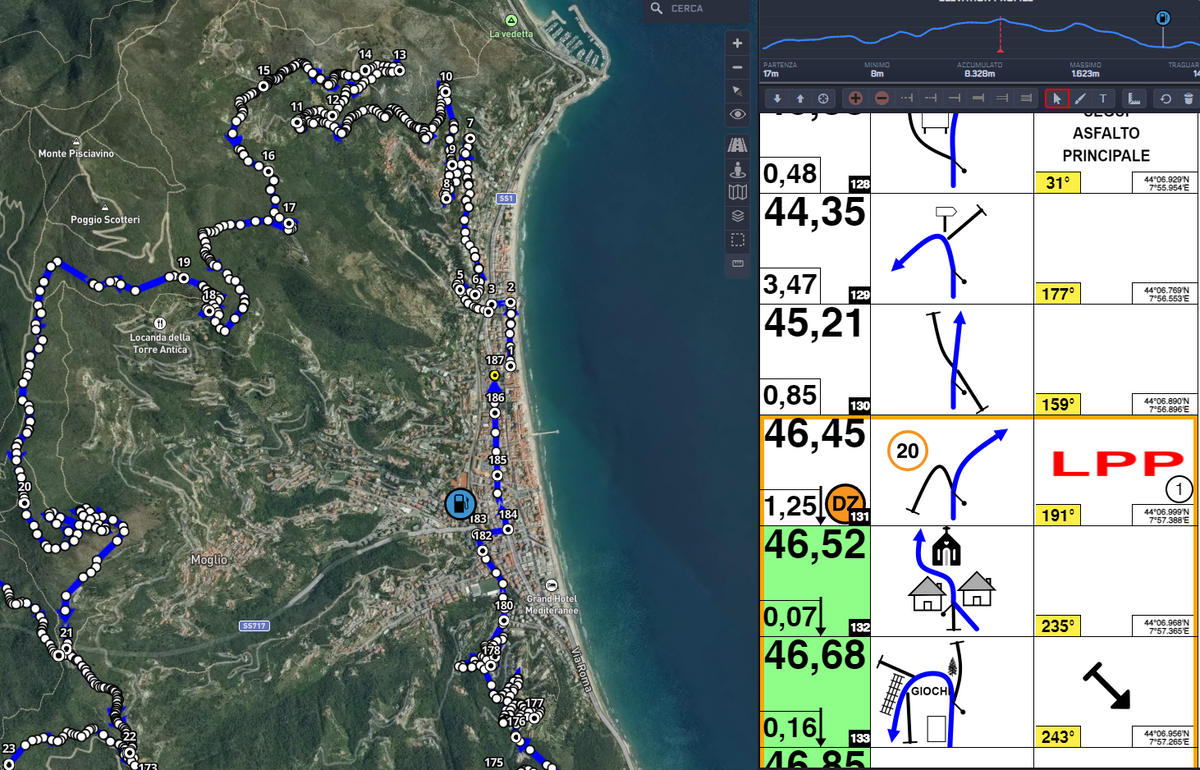Select the fourth thick track style icon
1200x770 pixels.
(x=978, y=99)
